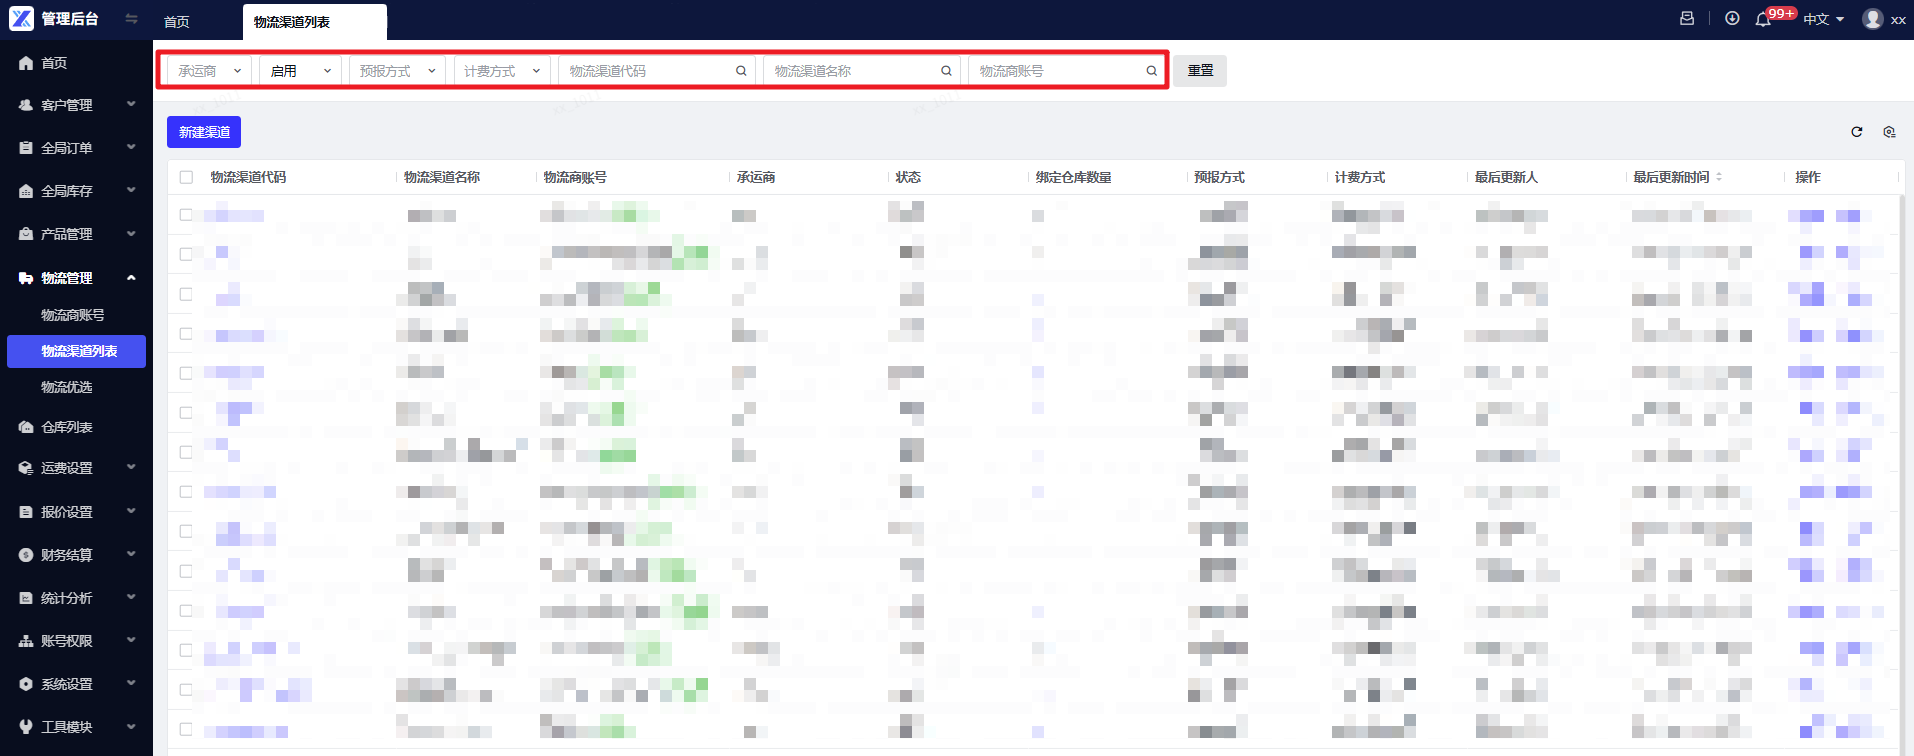1914x756 pixels.
Task: Click the 状态 column header
Action: click(908, 177)
